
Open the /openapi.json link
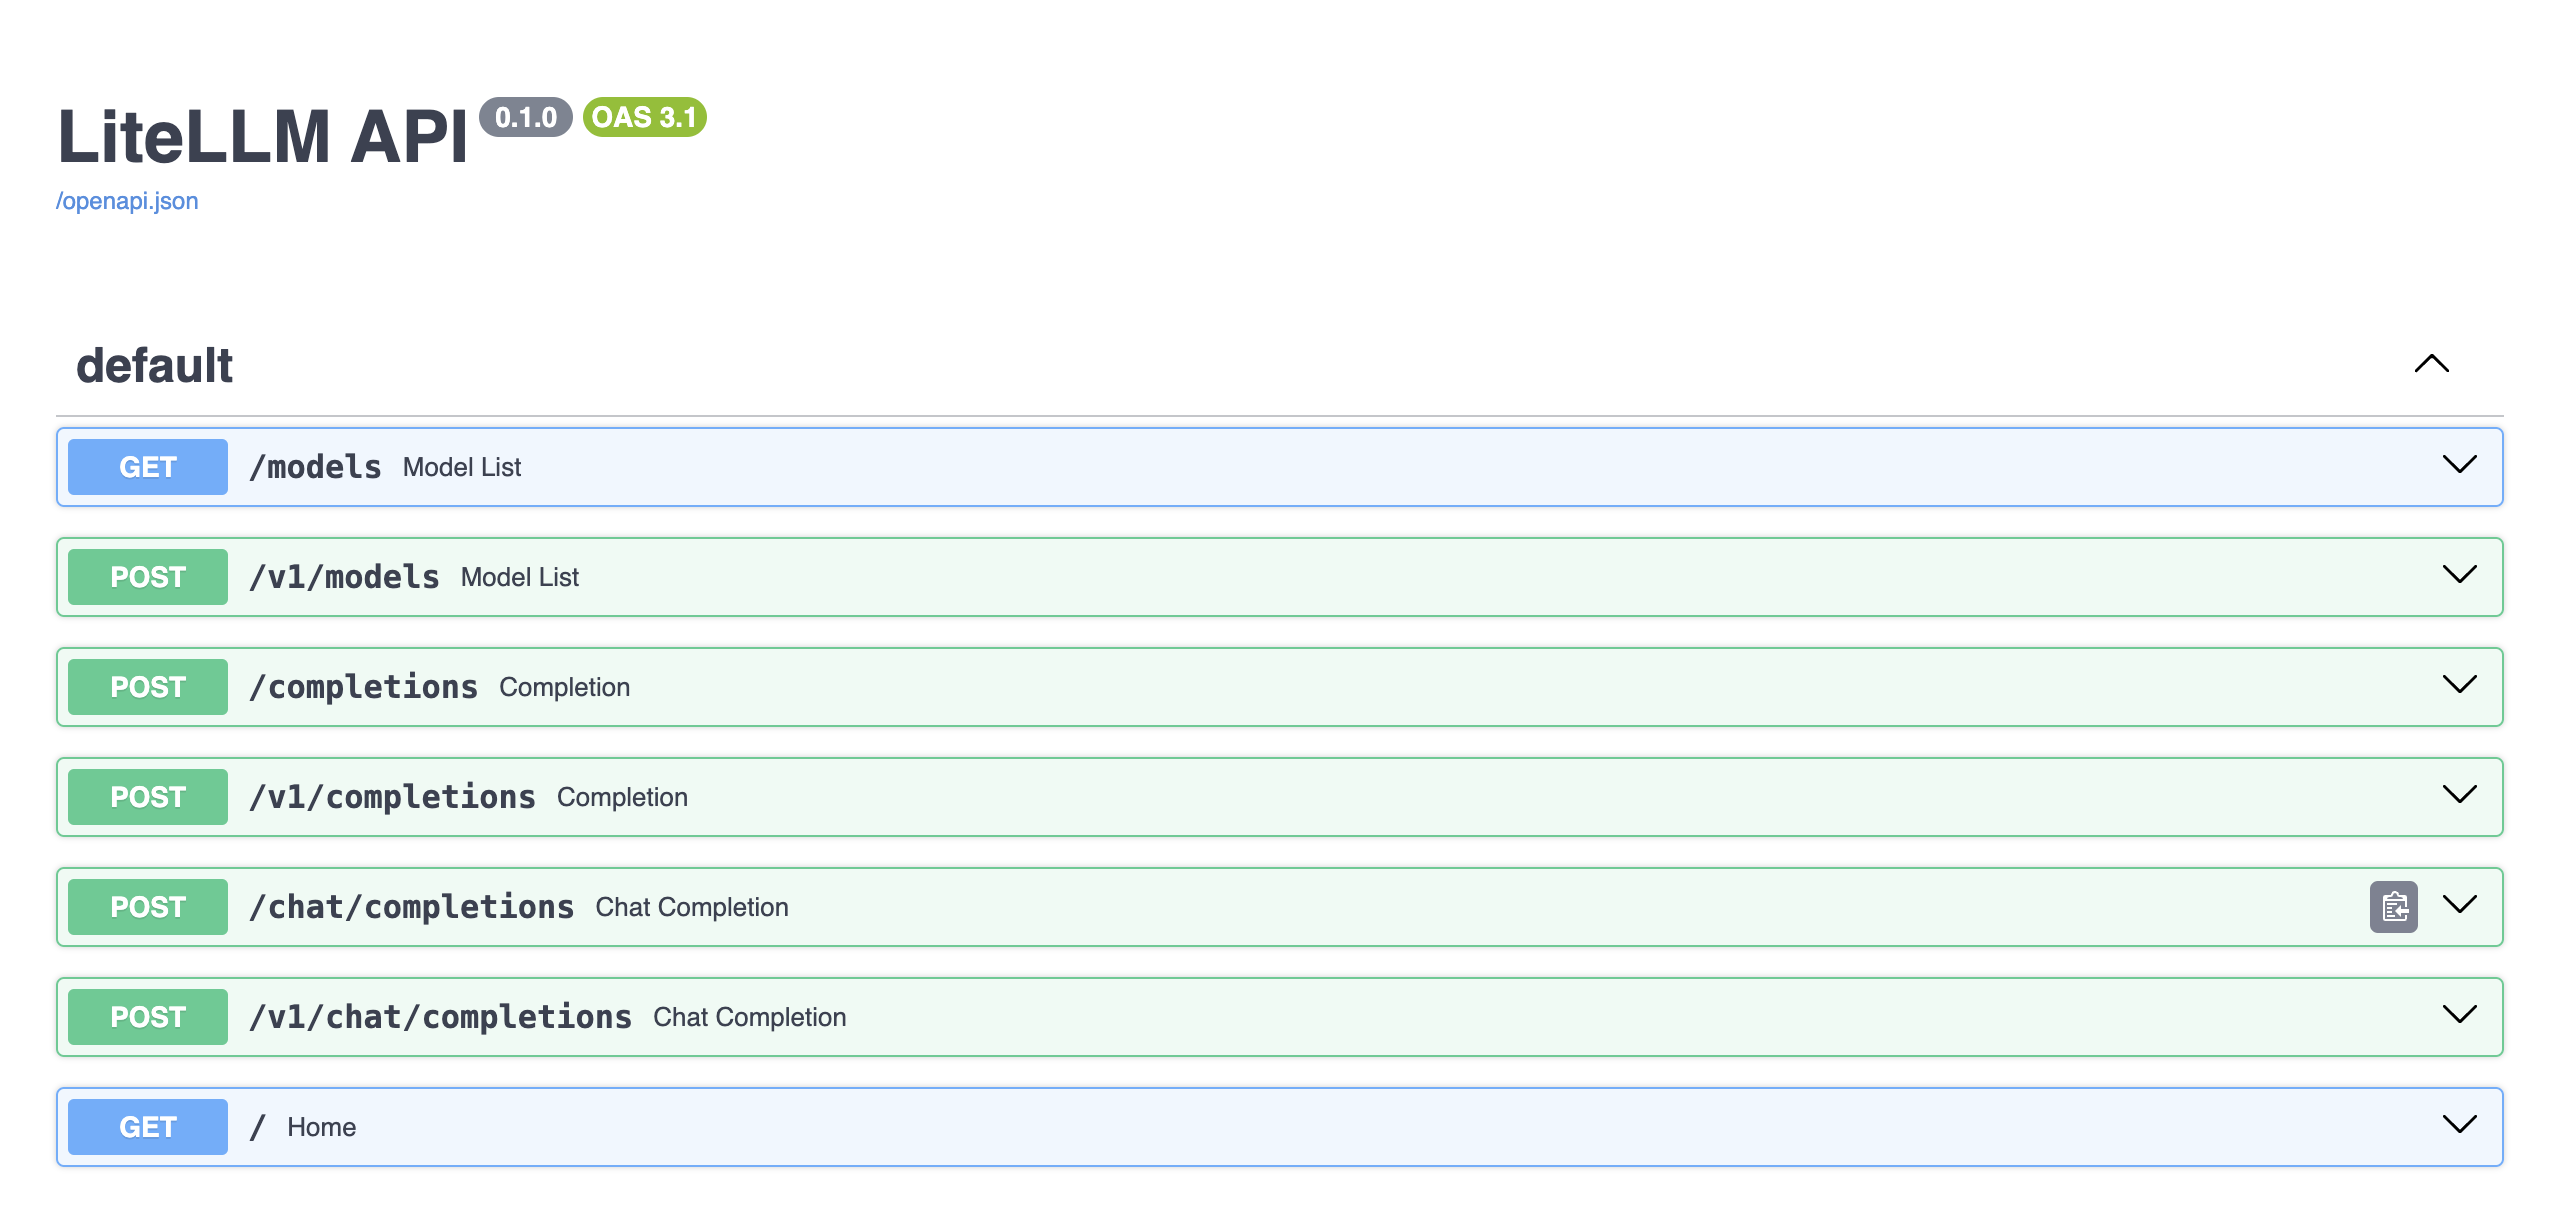point(127,201)
